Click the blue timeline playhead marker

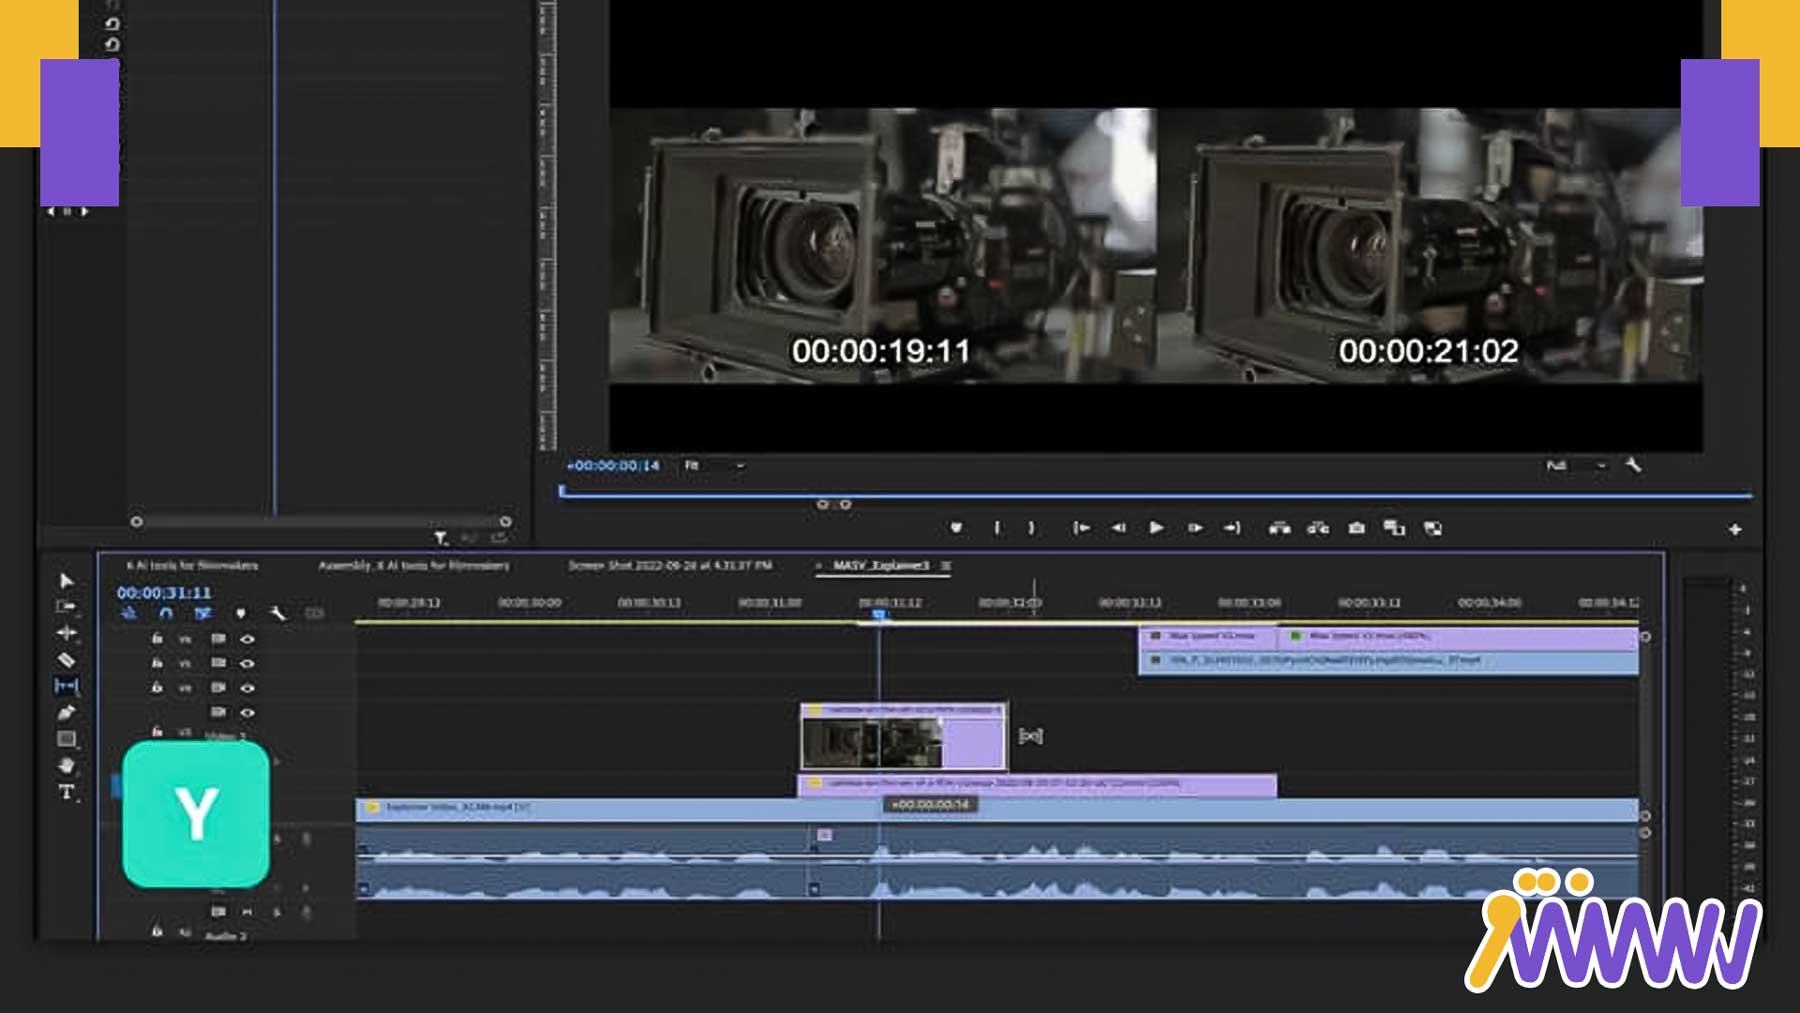879,614
